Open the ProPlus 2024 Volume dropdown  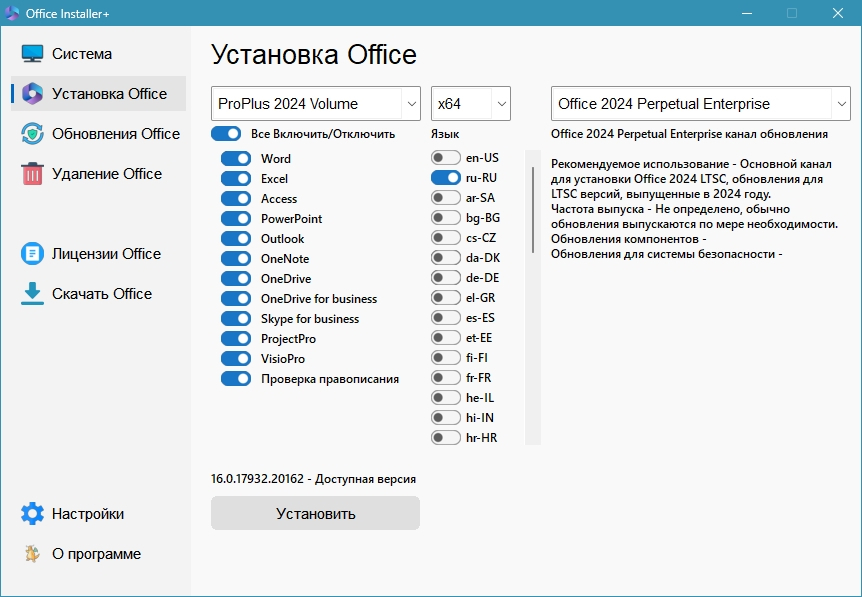click(x=316, y=103)
